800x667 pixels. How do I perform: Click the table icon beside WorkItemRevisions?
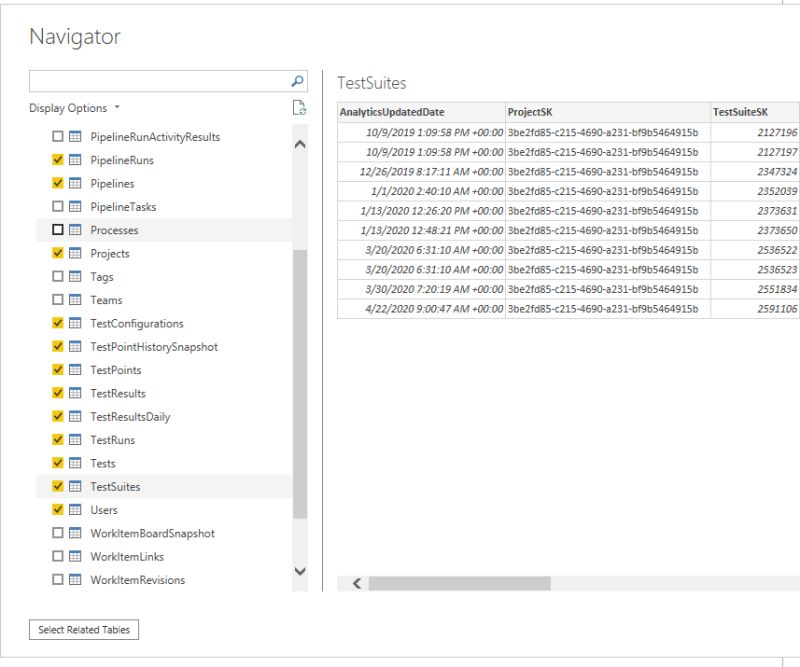point(75,580)
